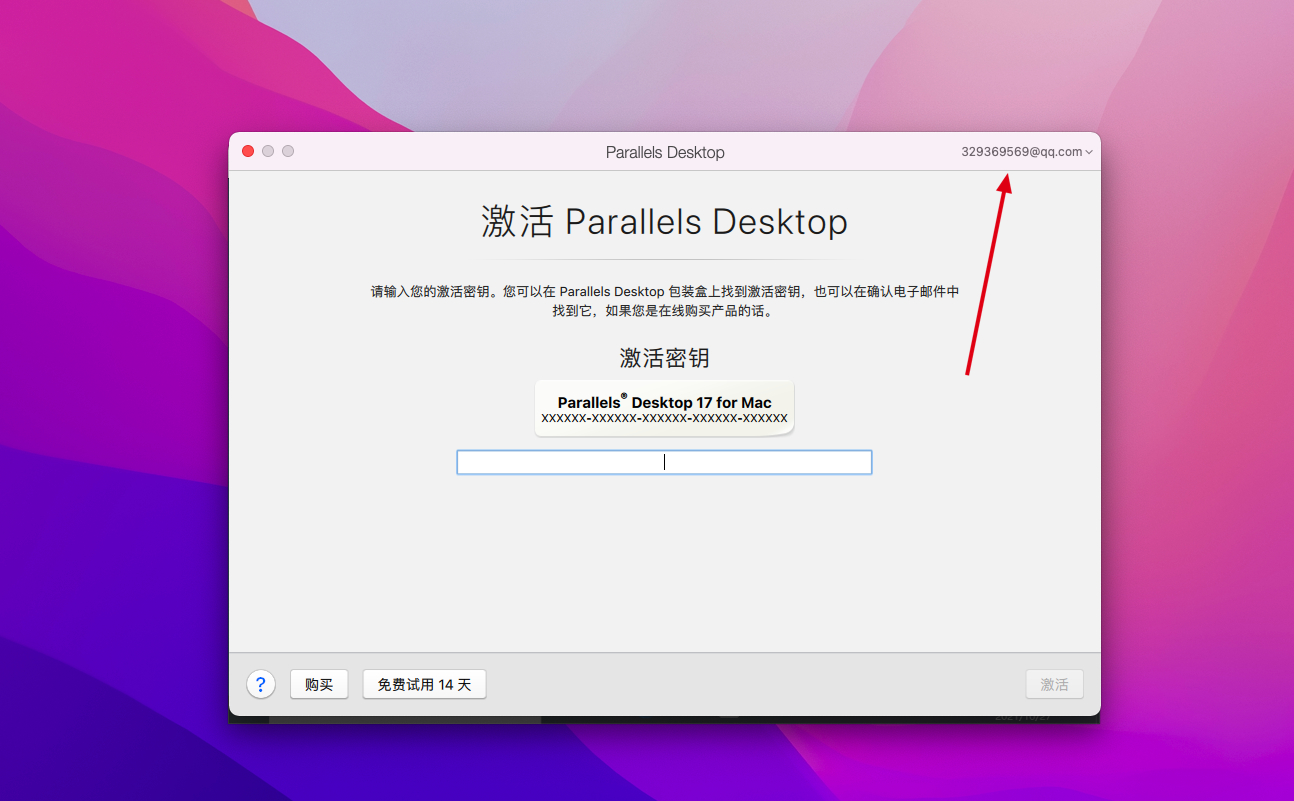Click the Parallels Desktop 17 for Mac key card

(x=664, y=407)
